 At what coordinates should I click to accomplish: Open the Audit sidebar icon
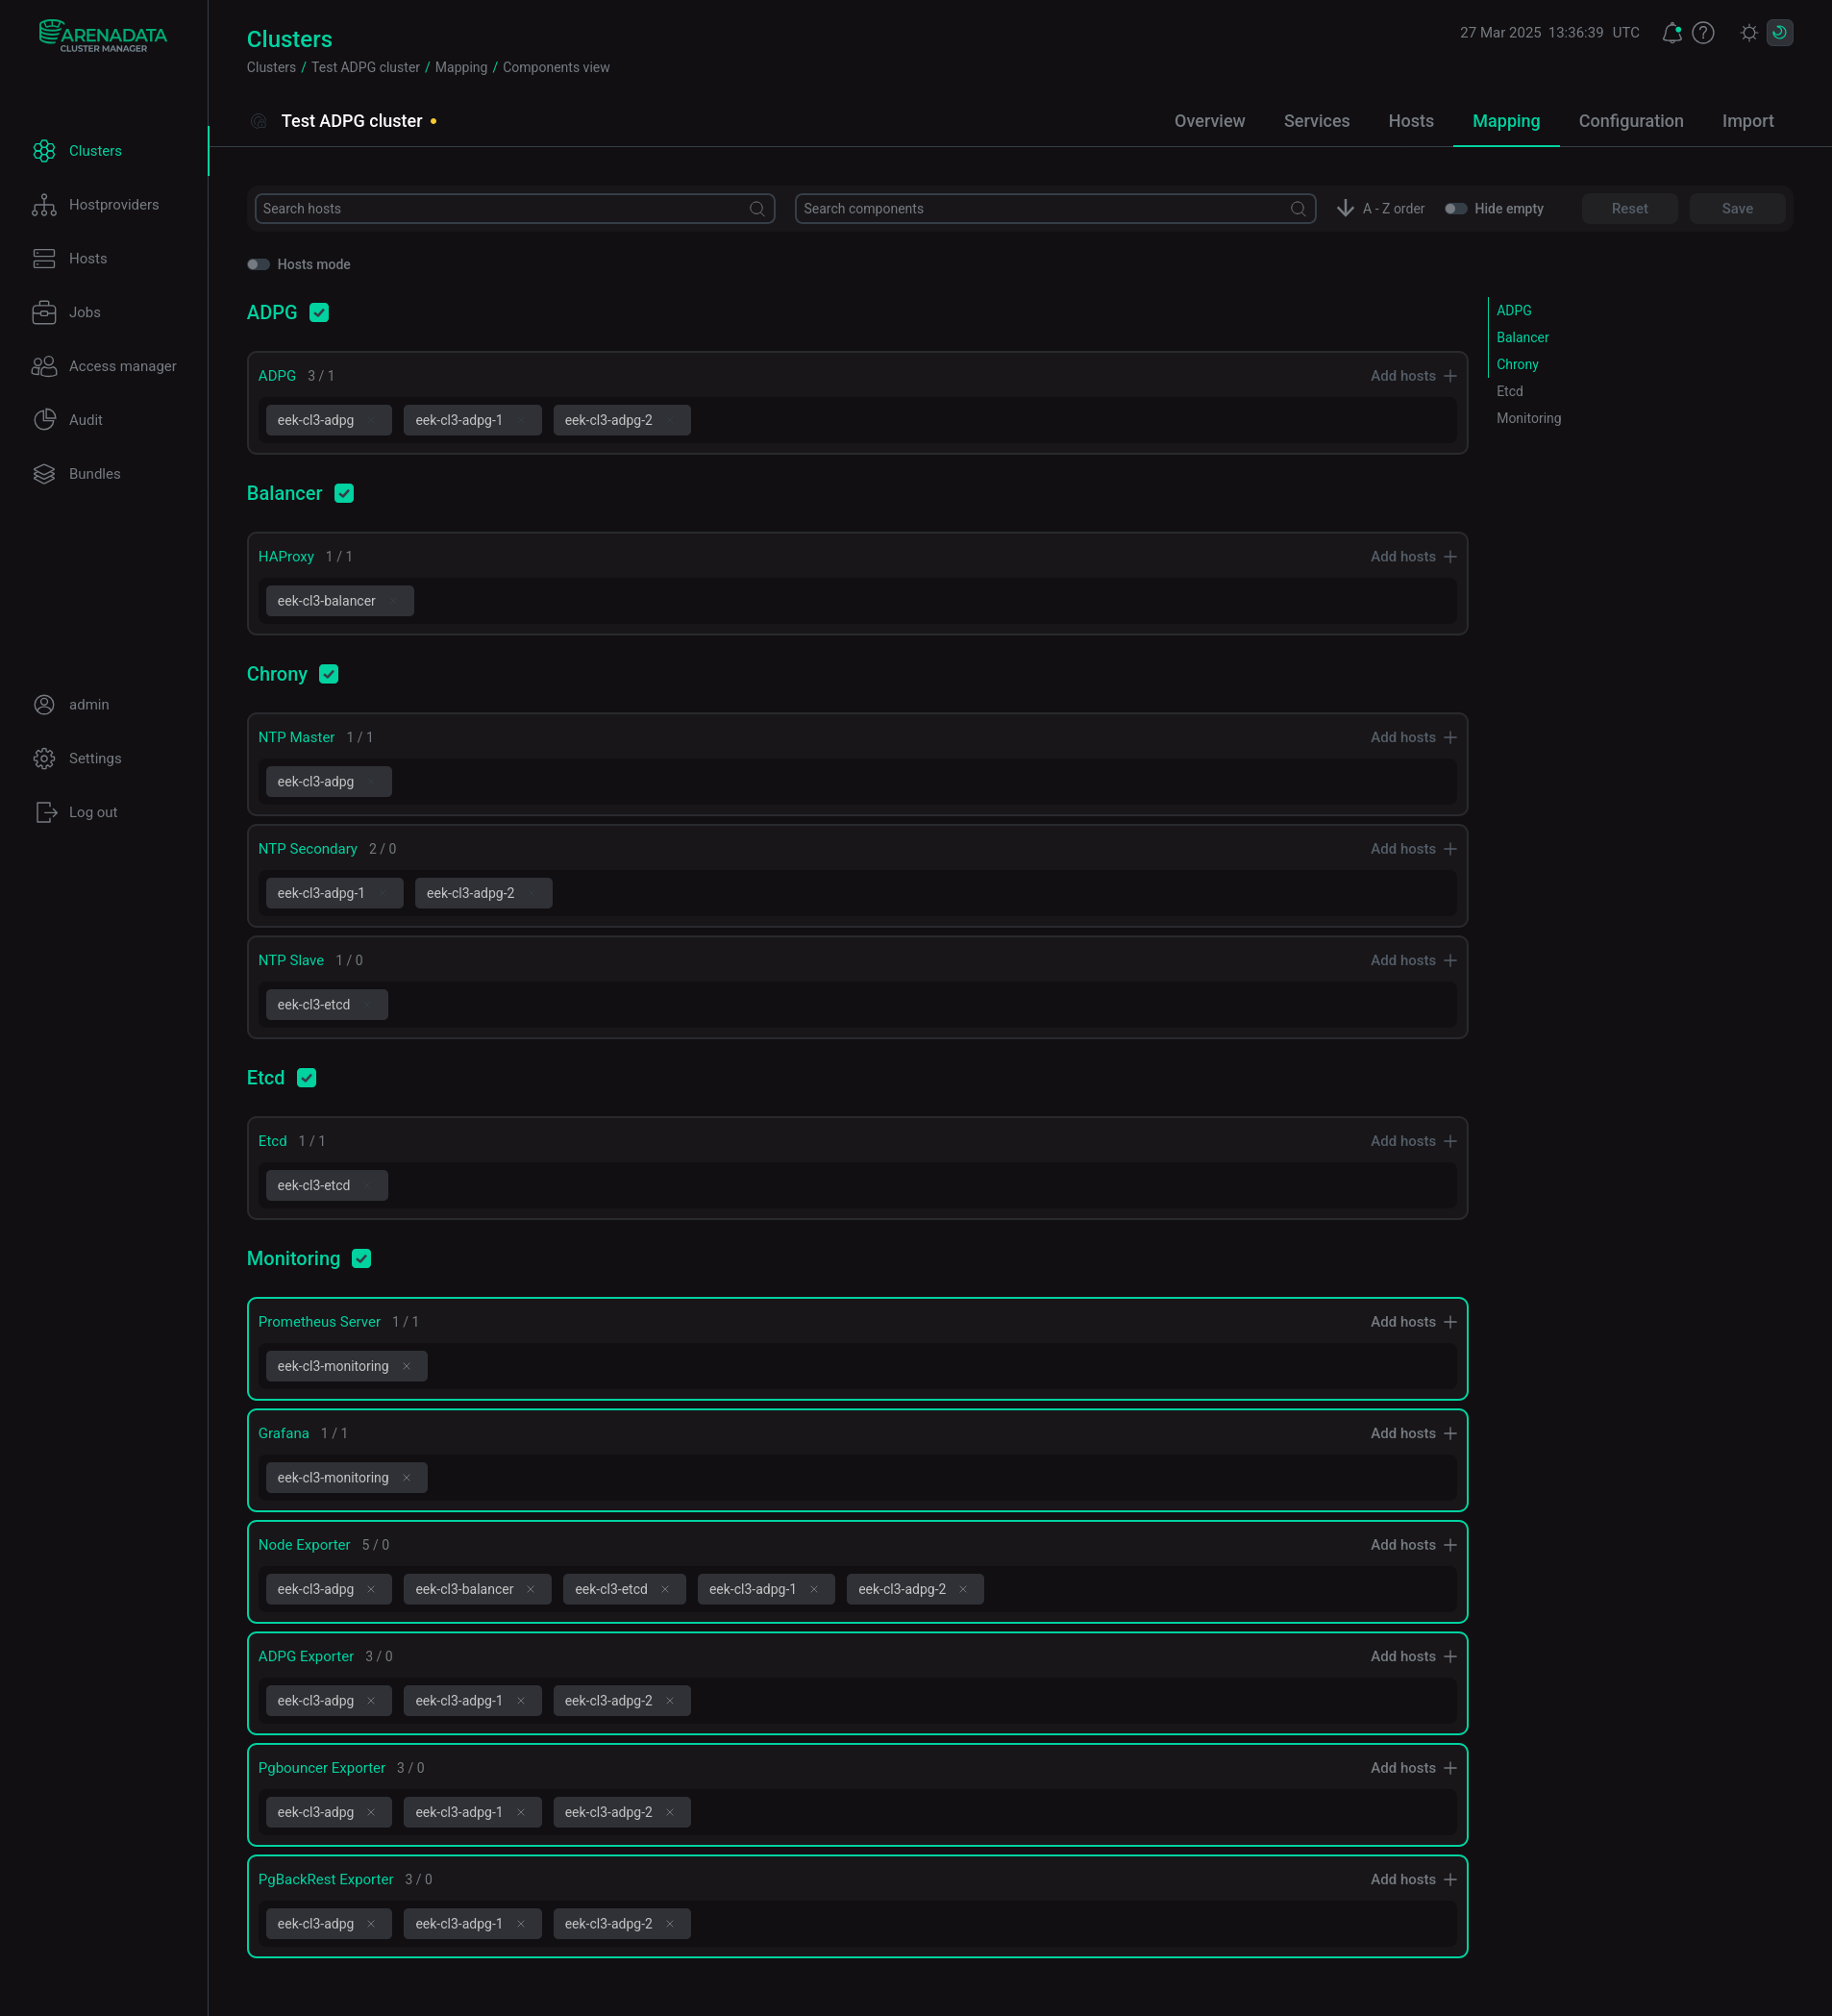click(x=44, y=420)
